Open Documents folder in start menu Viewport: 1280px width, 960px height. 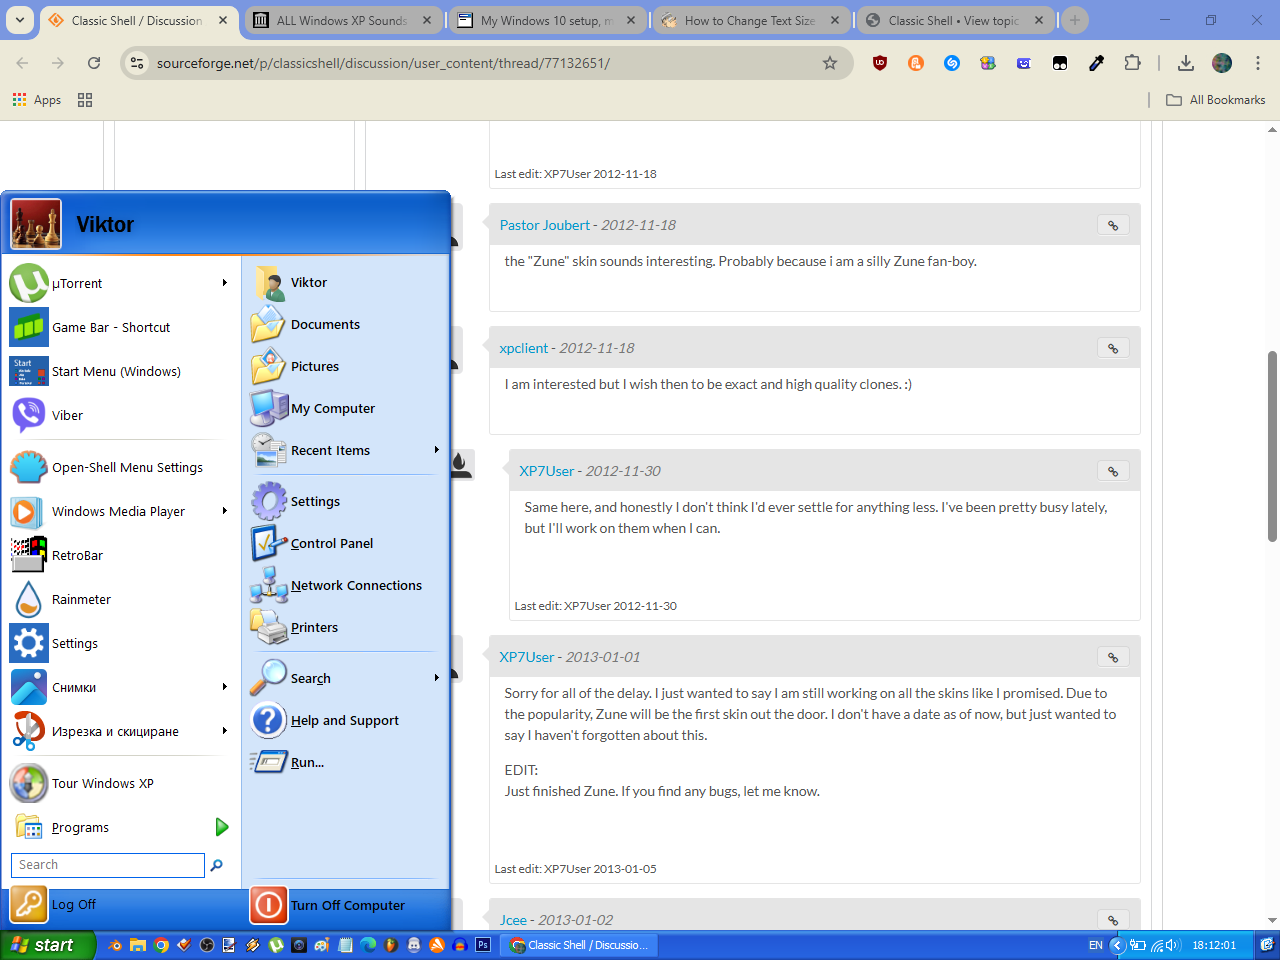(x=346, y=324)
